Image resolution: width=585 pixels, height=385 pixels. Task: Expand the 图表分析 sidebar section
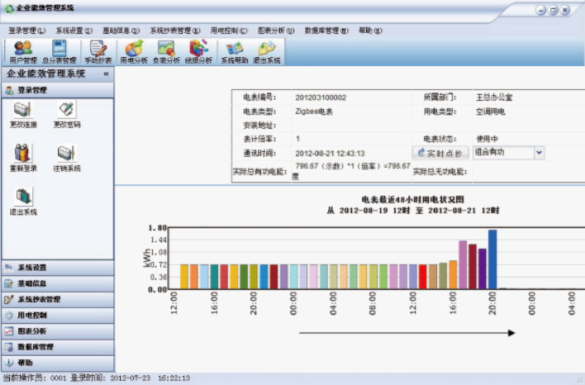click(58, 331)
